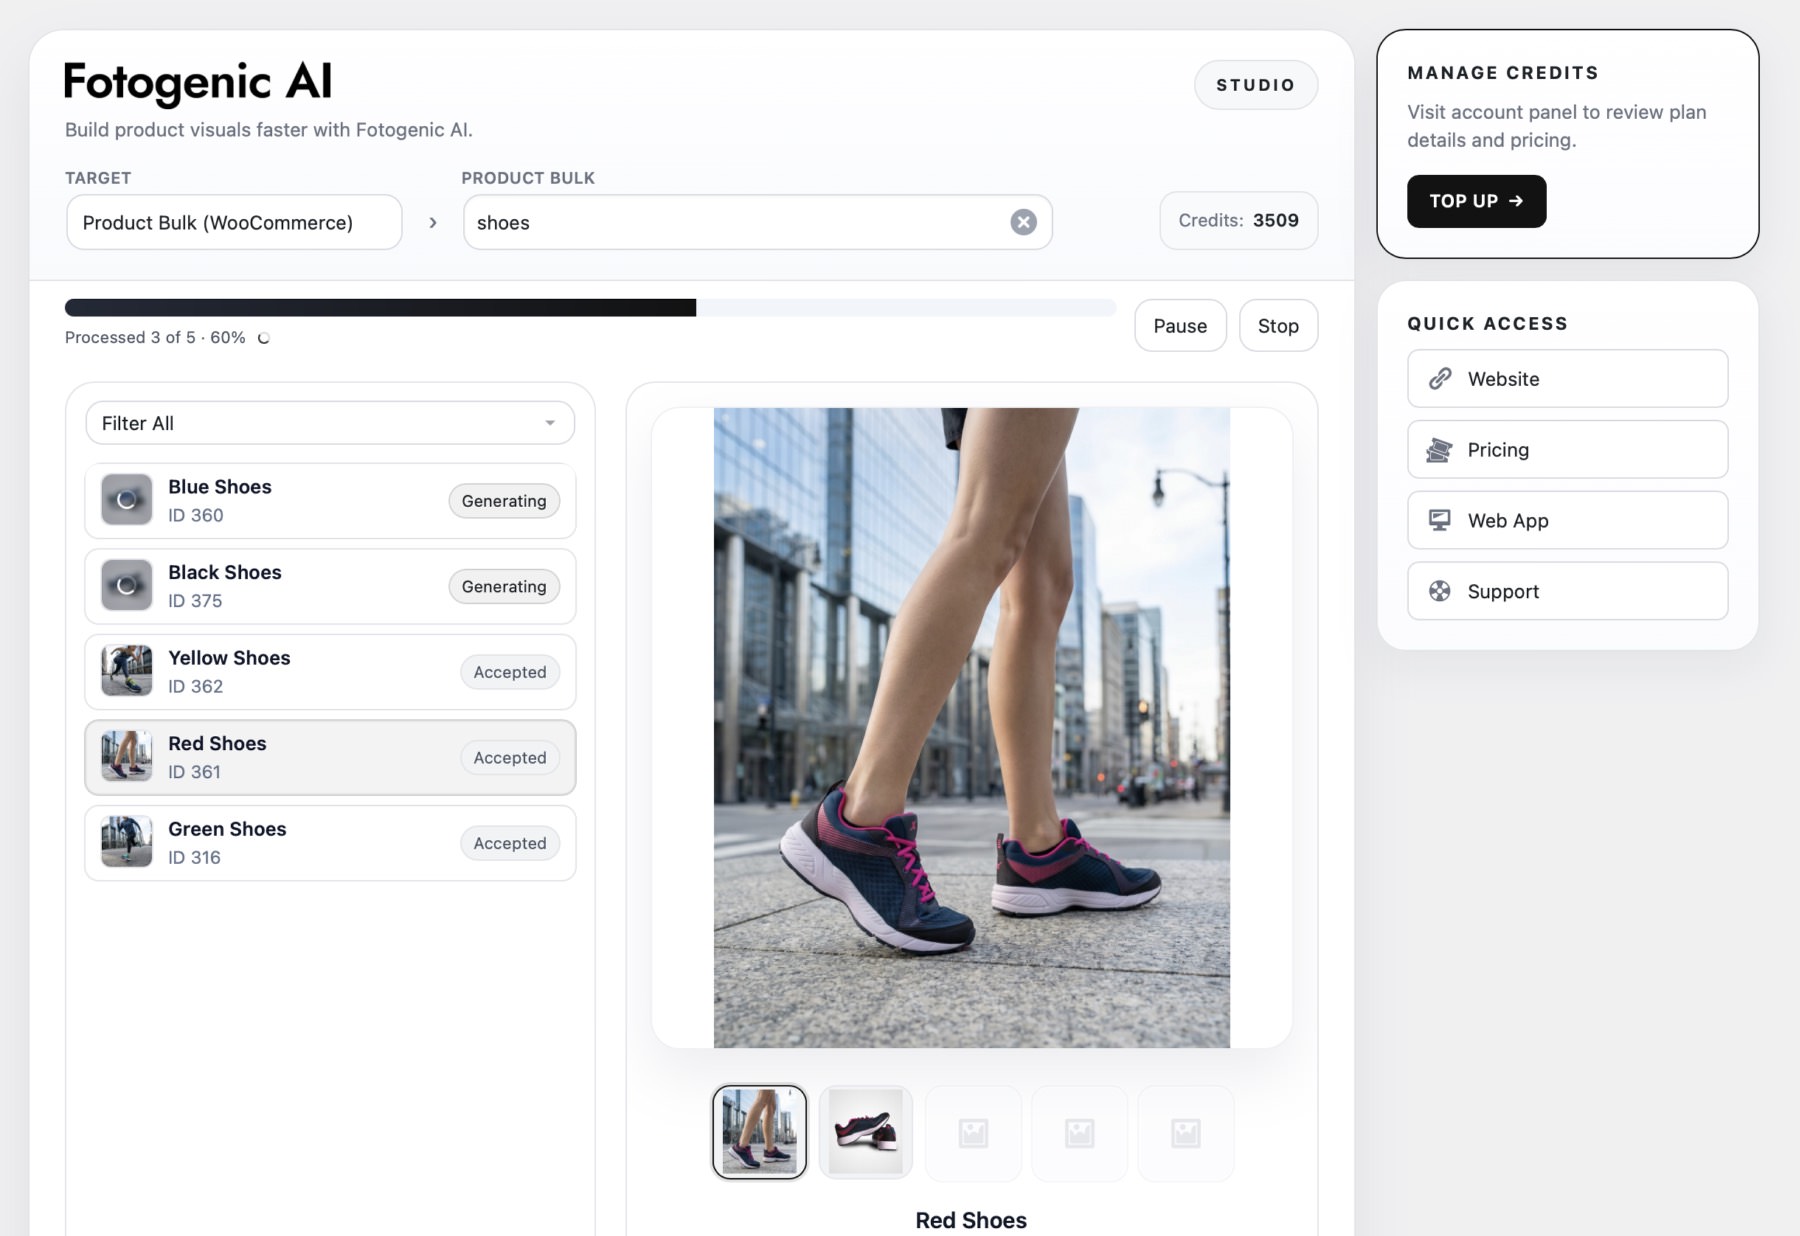Click the Green Shoes row thumbnail

pos(127,842)
